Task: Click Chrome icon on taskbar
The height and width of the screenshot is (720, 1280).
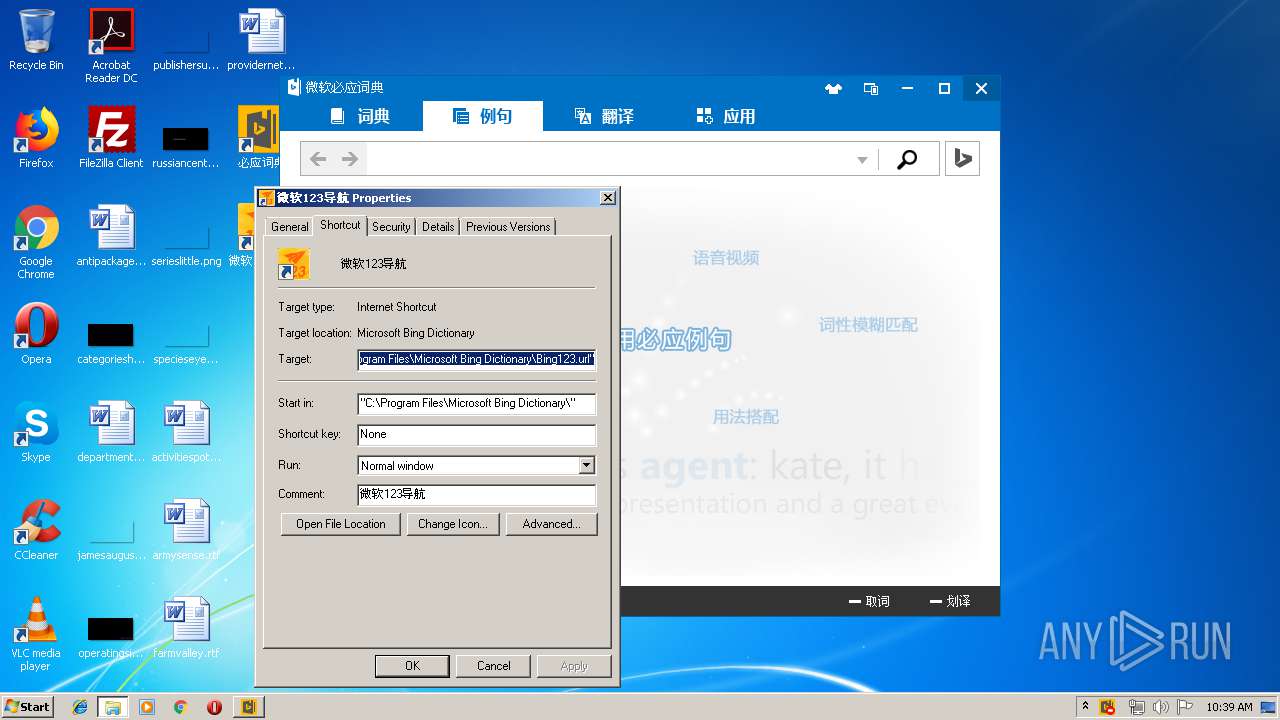Action: pyautogui.click(x=180, y=707)
